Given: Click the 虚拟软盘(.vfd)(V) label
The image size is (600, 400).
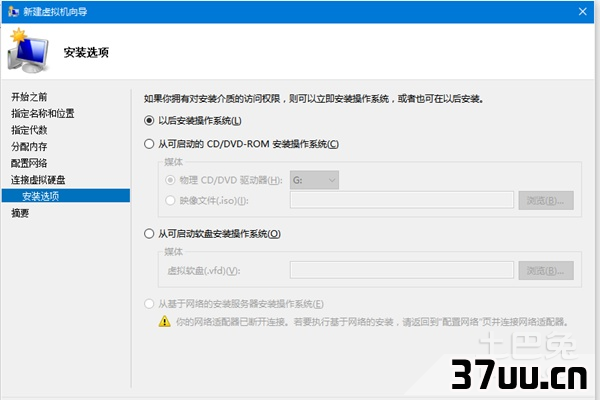Looking at the screenshot, I should click(x=204, y=271).
